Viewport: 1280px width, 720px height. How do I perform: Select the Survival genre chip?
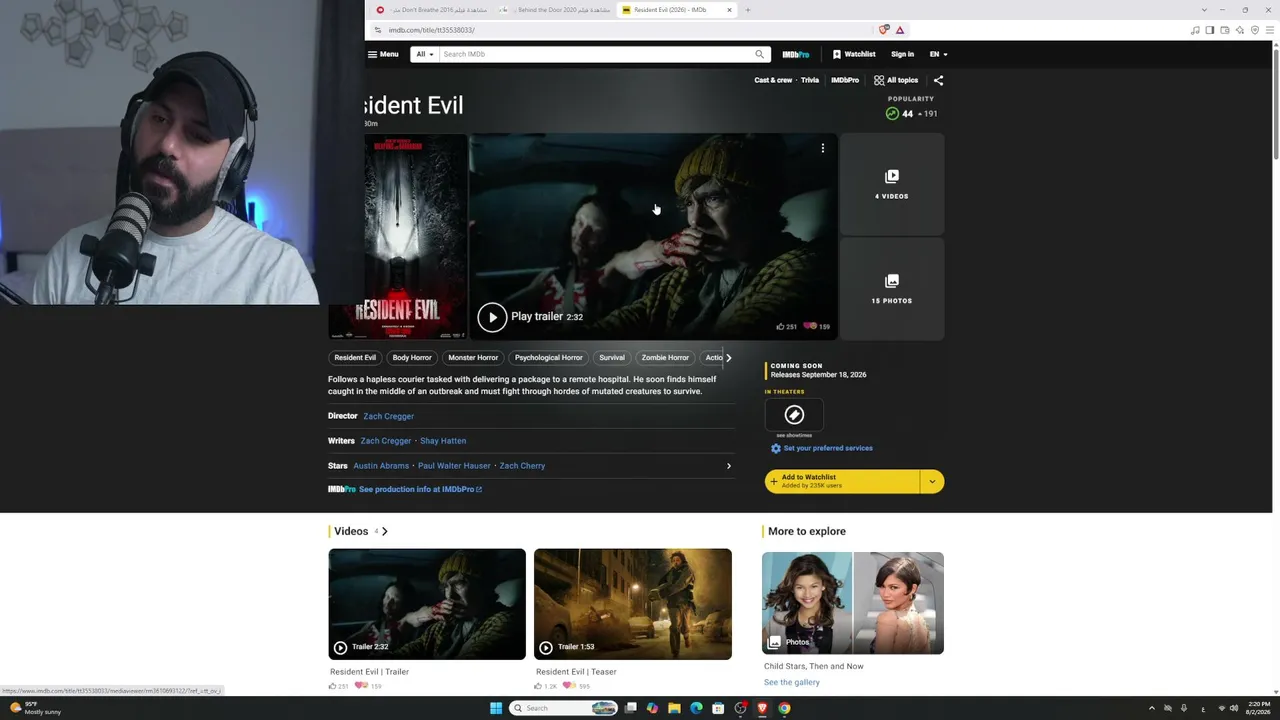612,357
